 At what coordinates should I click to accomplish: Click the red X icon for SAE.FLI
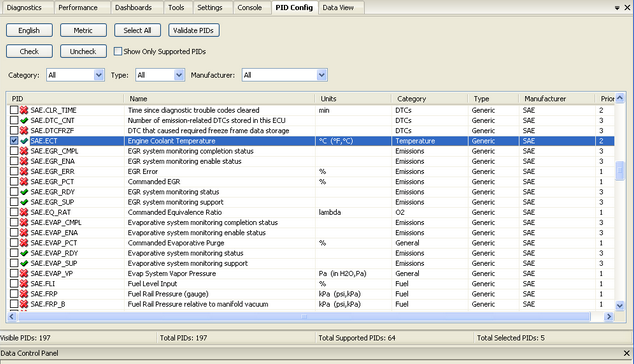24,284
